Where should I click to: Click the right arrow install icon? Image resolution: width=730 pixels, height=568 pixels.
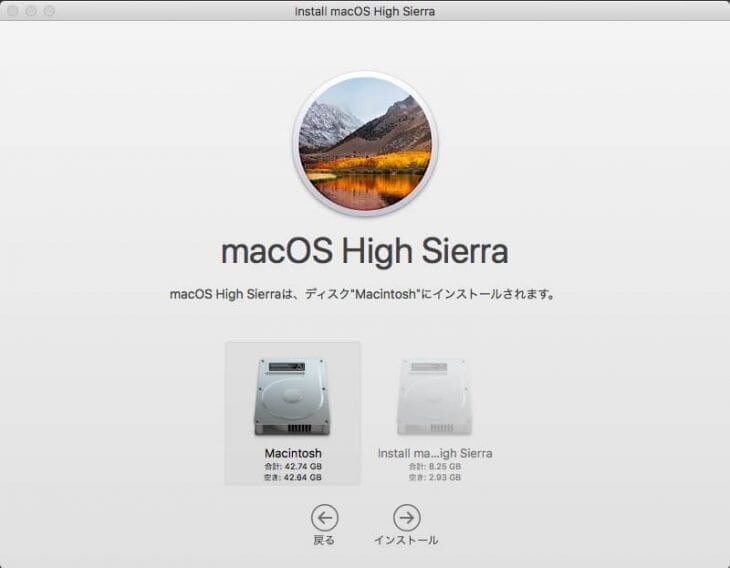click(406, 517)
